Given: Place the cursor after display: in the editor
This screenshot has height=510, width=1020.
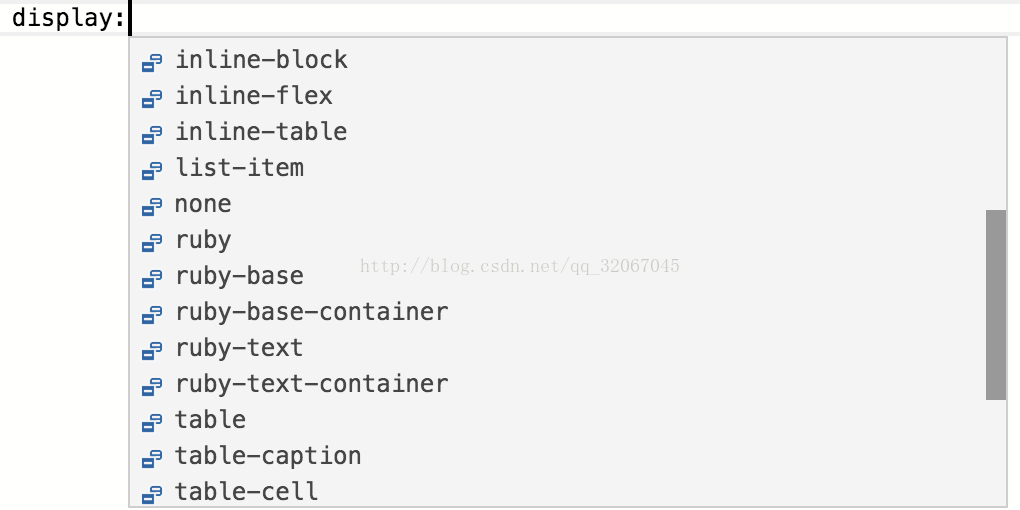Looking at the screenshot, I should coord(131,18).
